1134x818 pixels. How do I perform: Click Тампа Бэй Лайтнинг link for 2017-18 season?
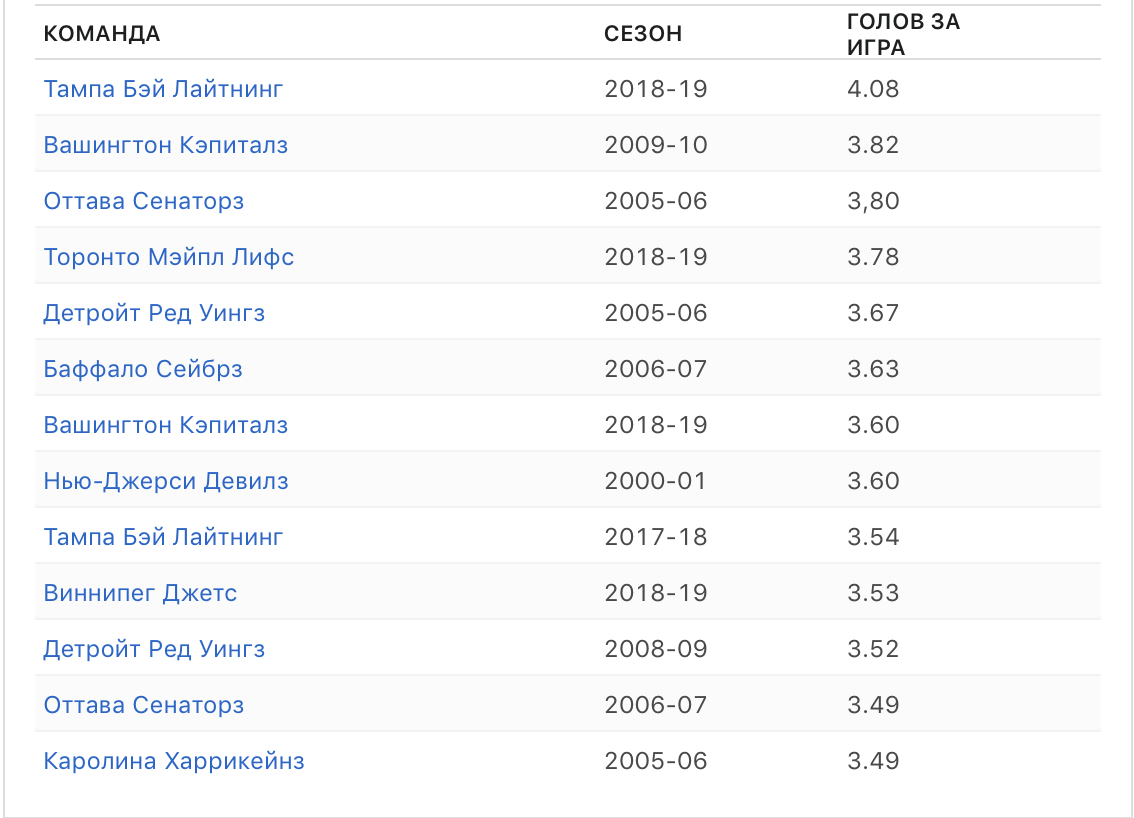click(x=163, y=537)
